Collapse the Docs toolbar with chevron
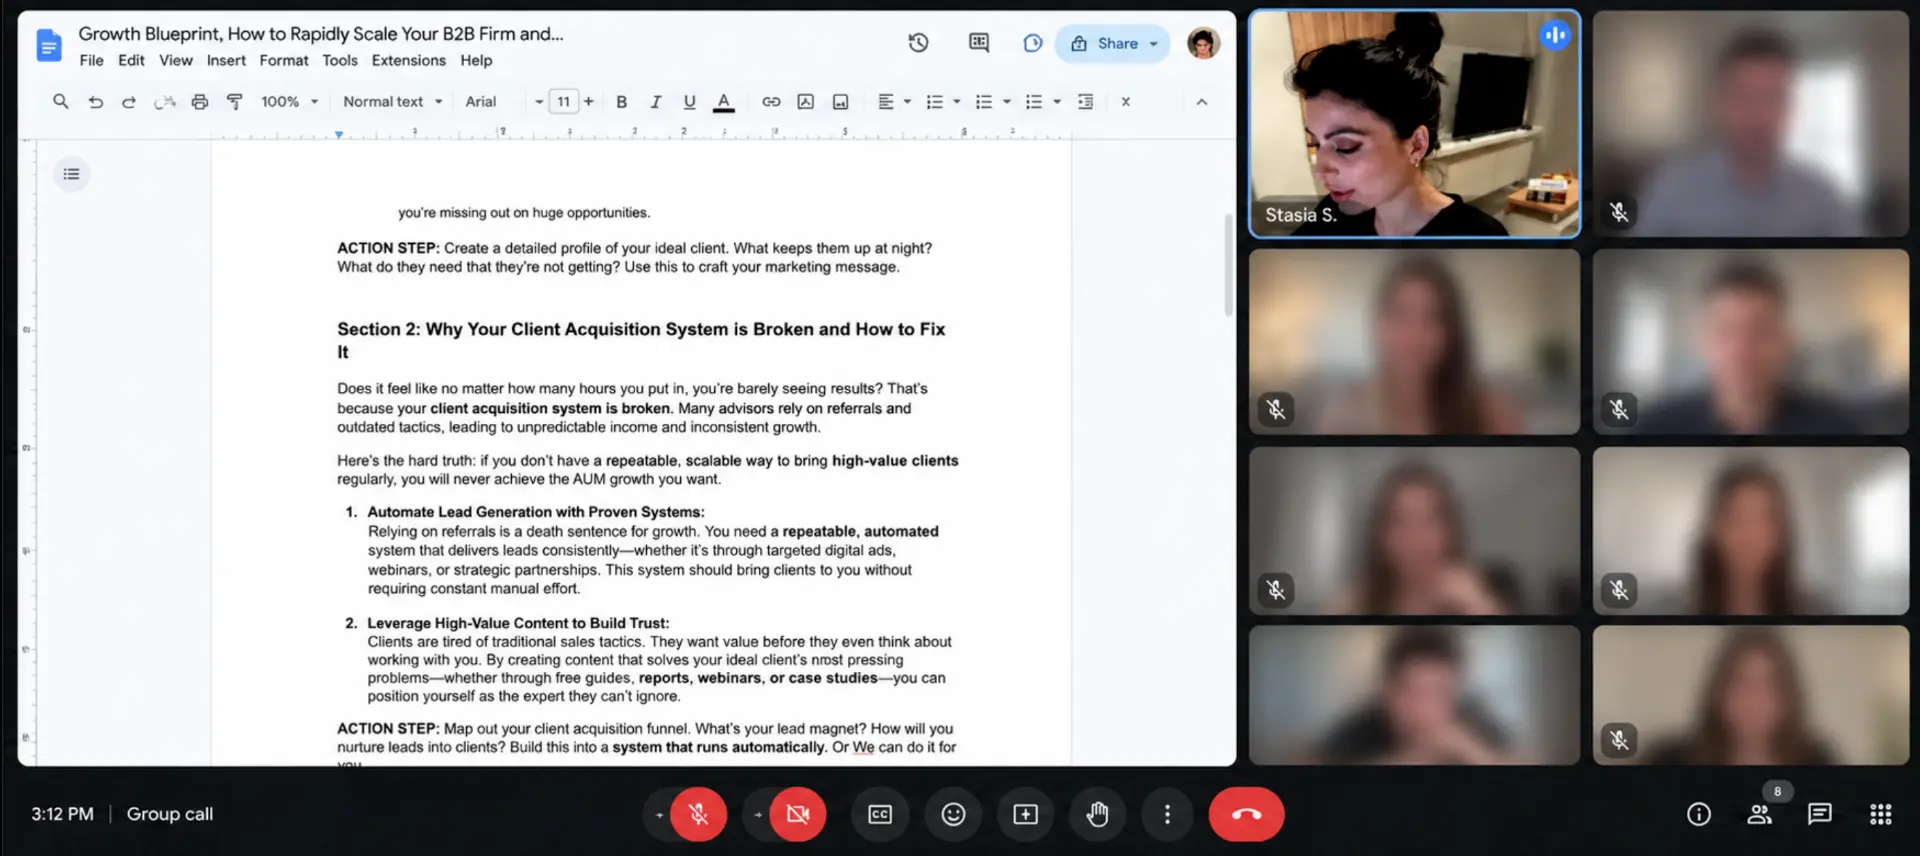The image size is (1920, 856). tap(1202, 102)
